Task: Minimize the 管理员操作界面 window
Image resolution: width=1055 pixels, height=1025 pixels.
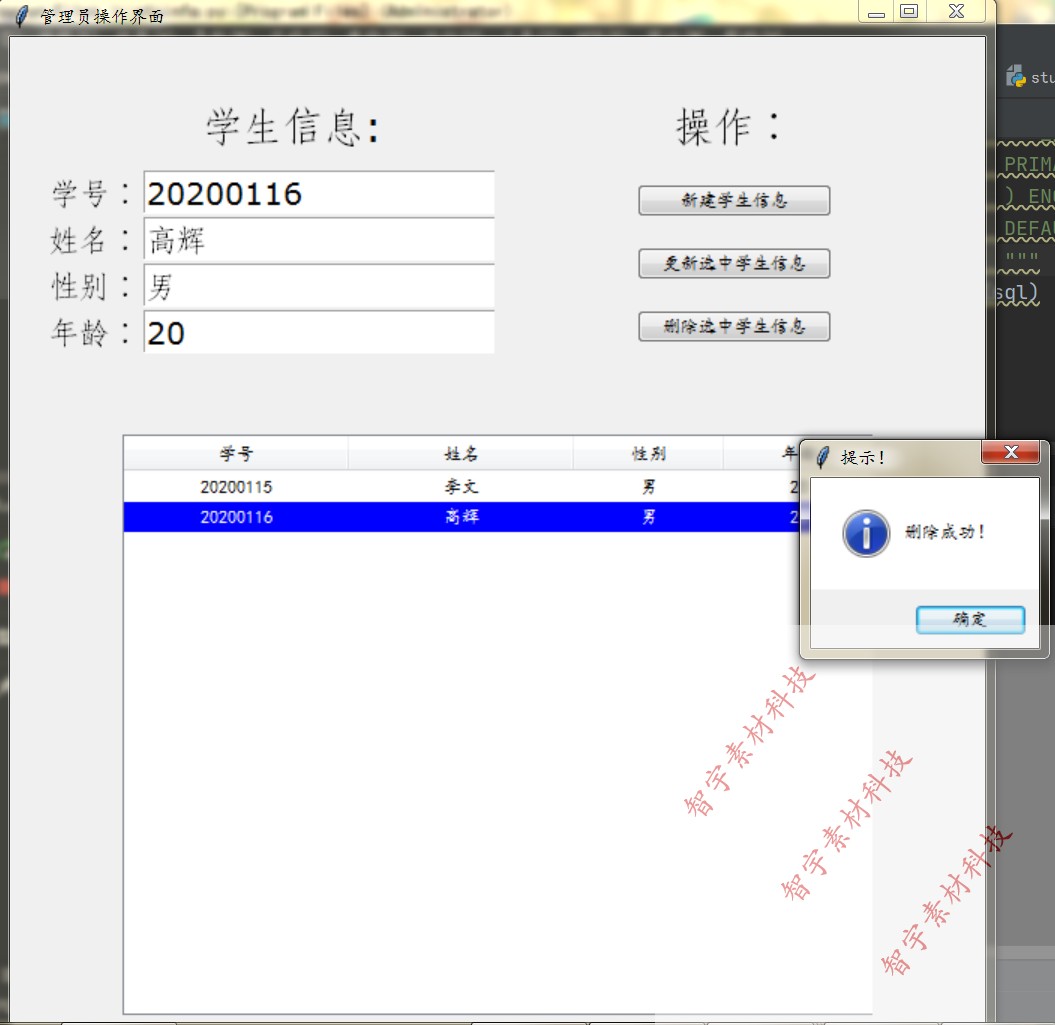Action: click(876, 13)
